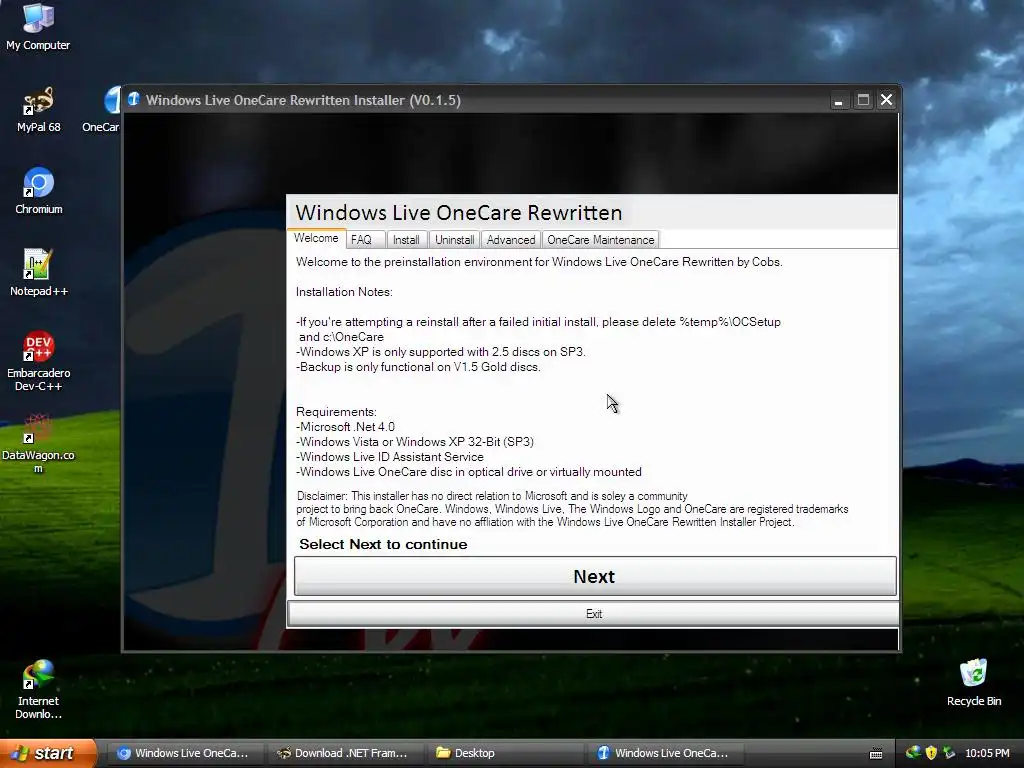Image resolution: width=1024 pixels, height=768 pixels.
Task: Click the 'Requirements:' label
Action: (x=336, y=411)
